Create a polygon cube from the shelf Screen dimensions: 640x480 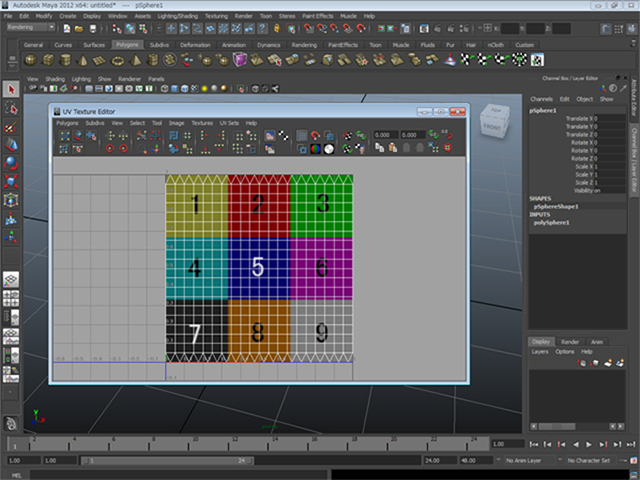pos(48,60)
